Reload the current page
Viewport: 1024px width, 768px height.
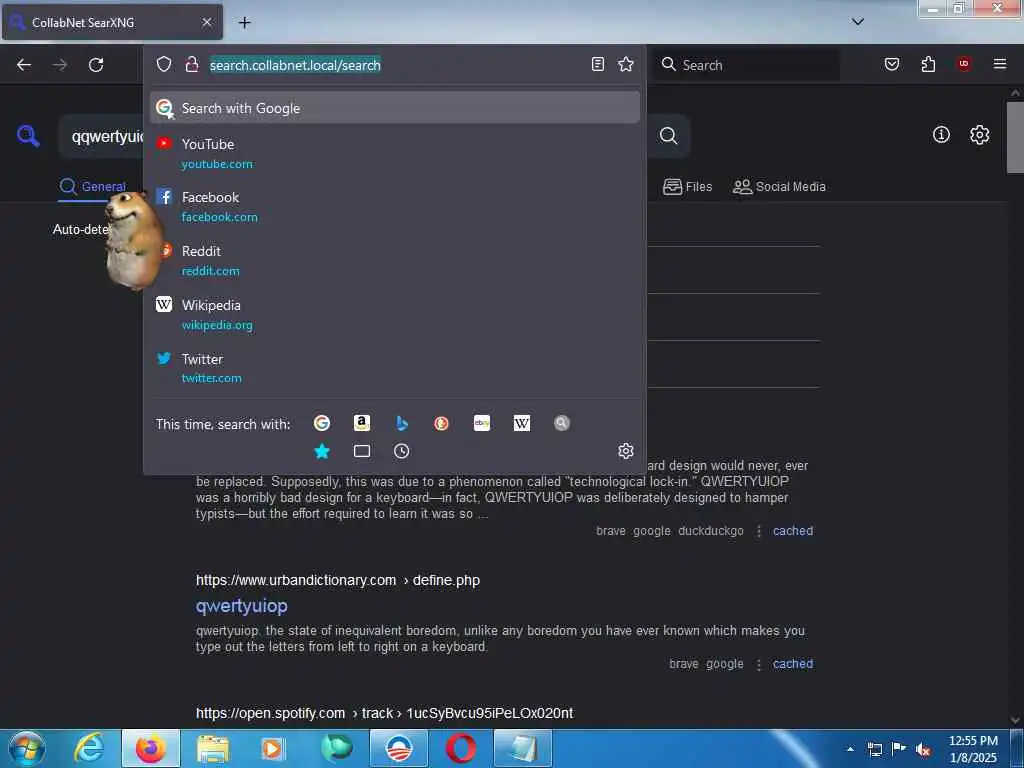point(96,65)
